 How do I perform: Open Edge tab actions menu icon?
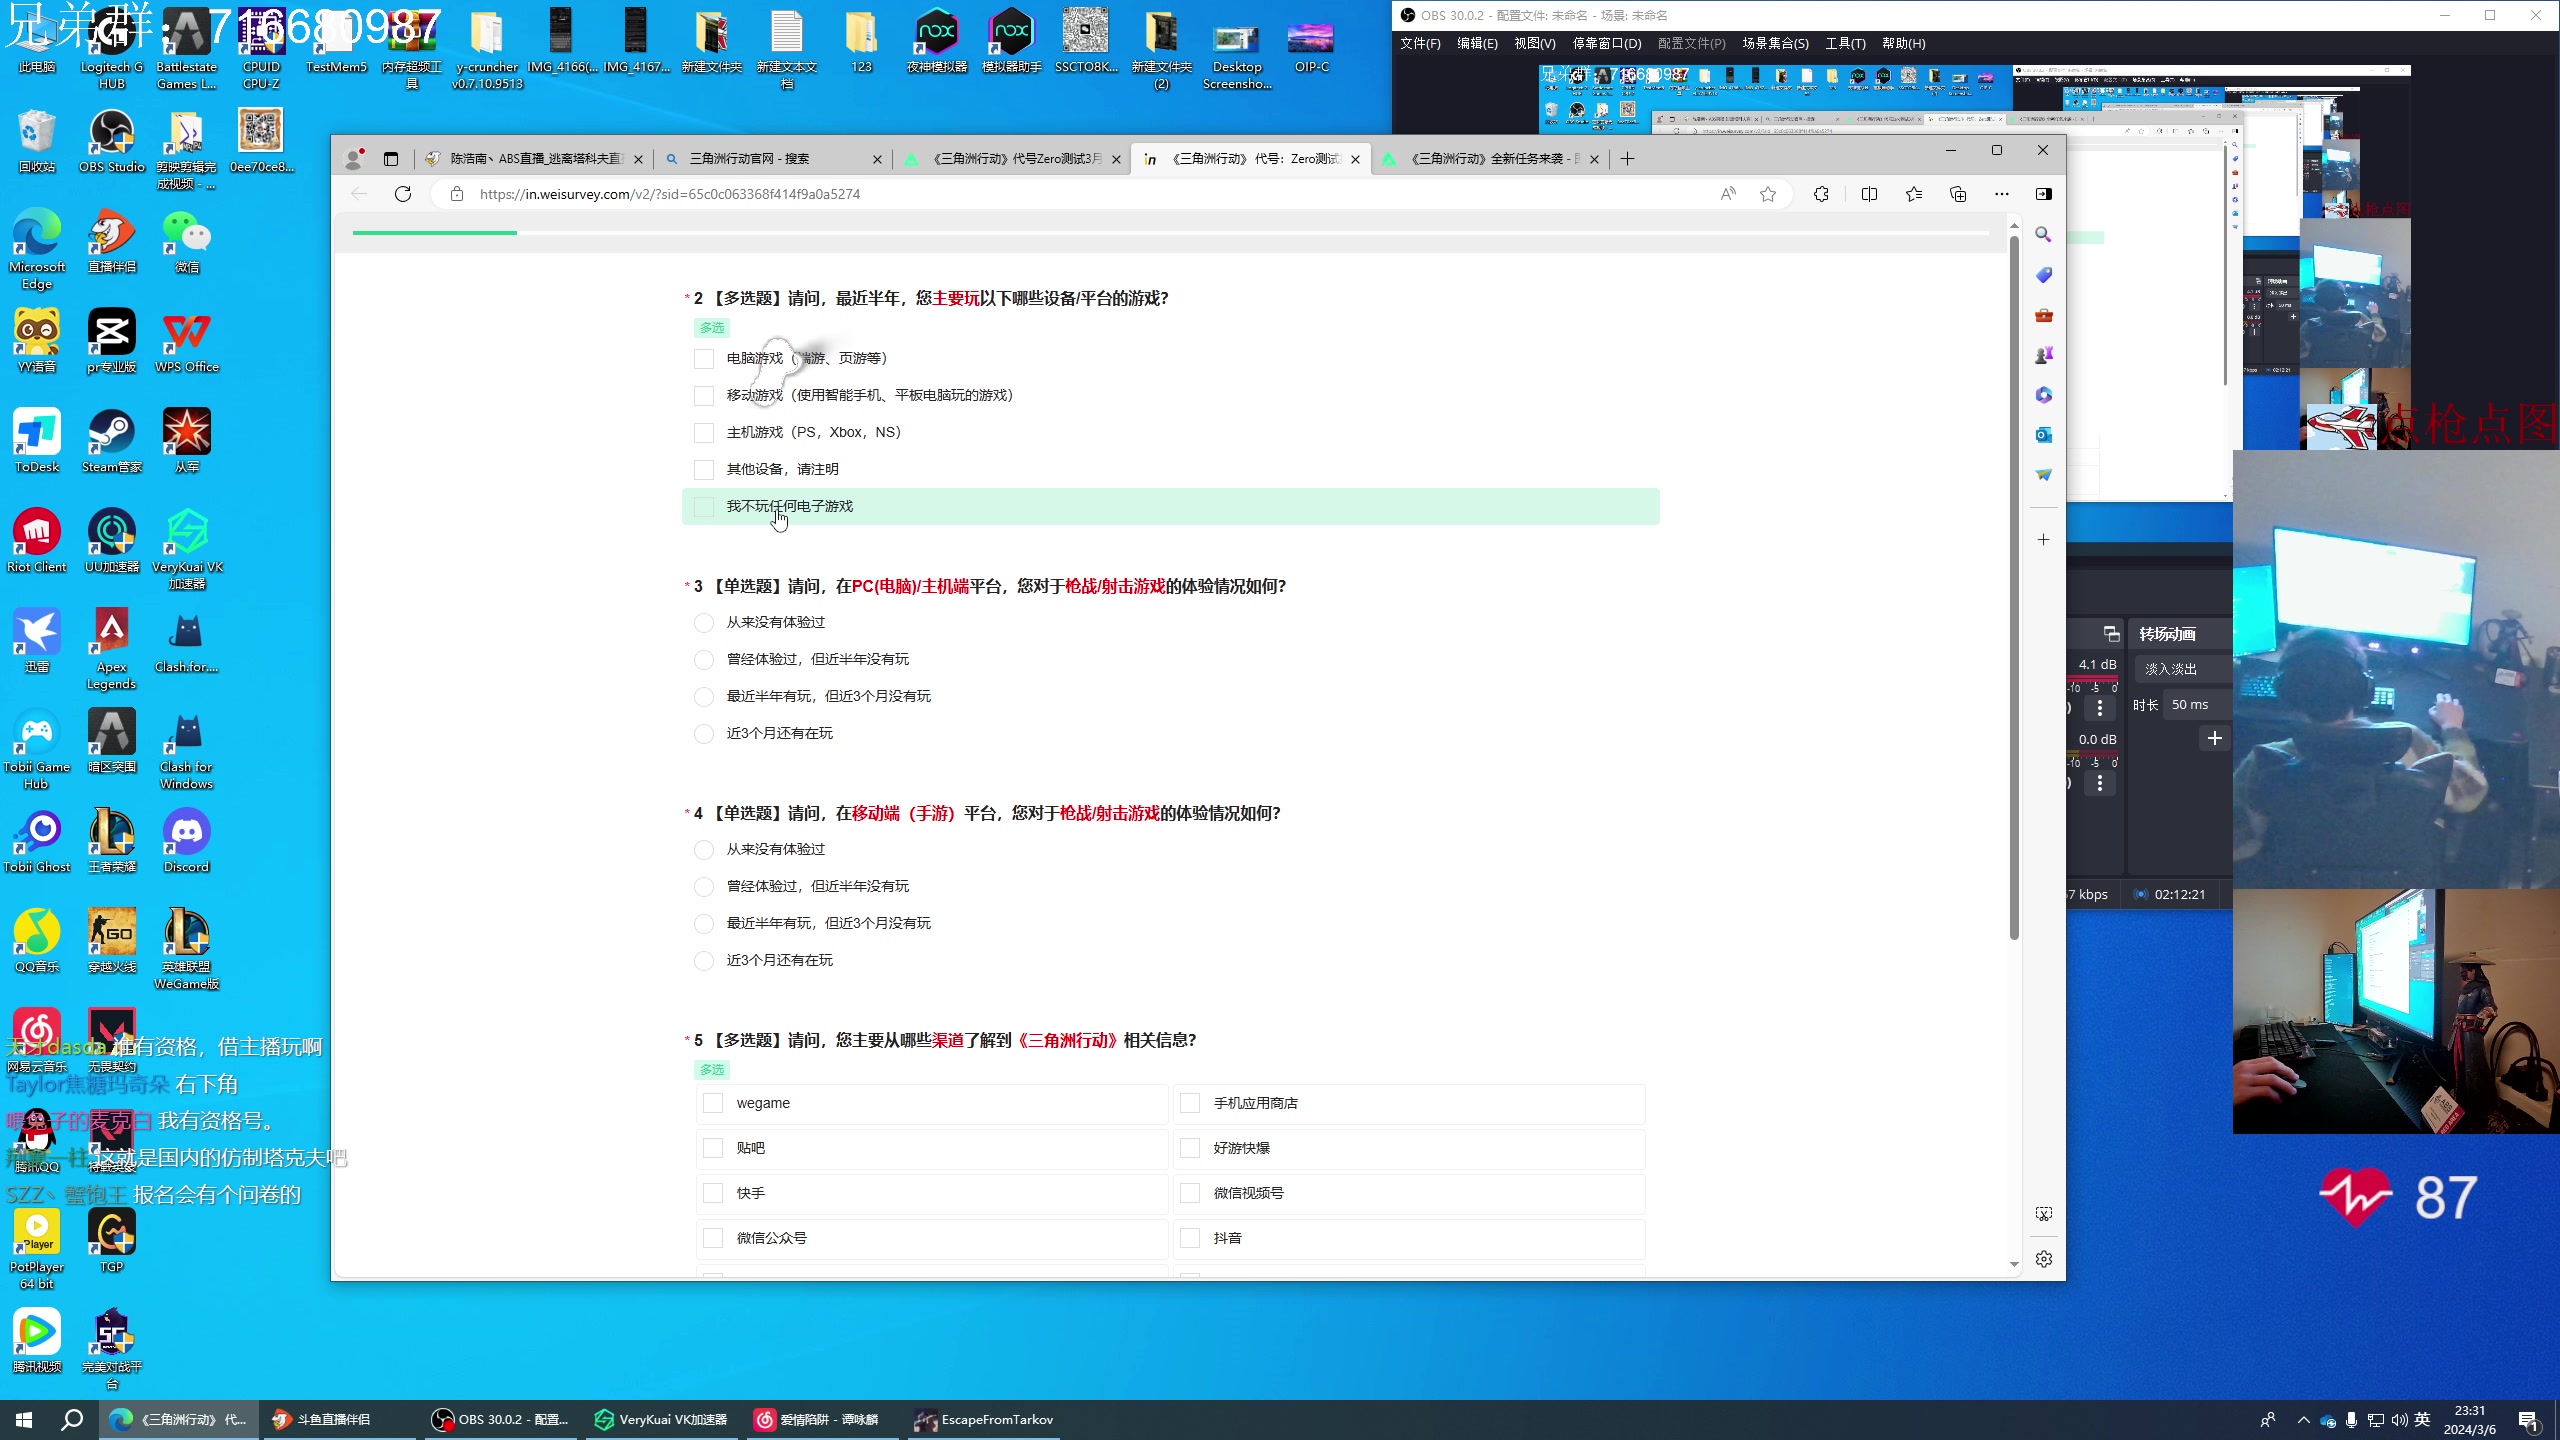pos(391,159)
